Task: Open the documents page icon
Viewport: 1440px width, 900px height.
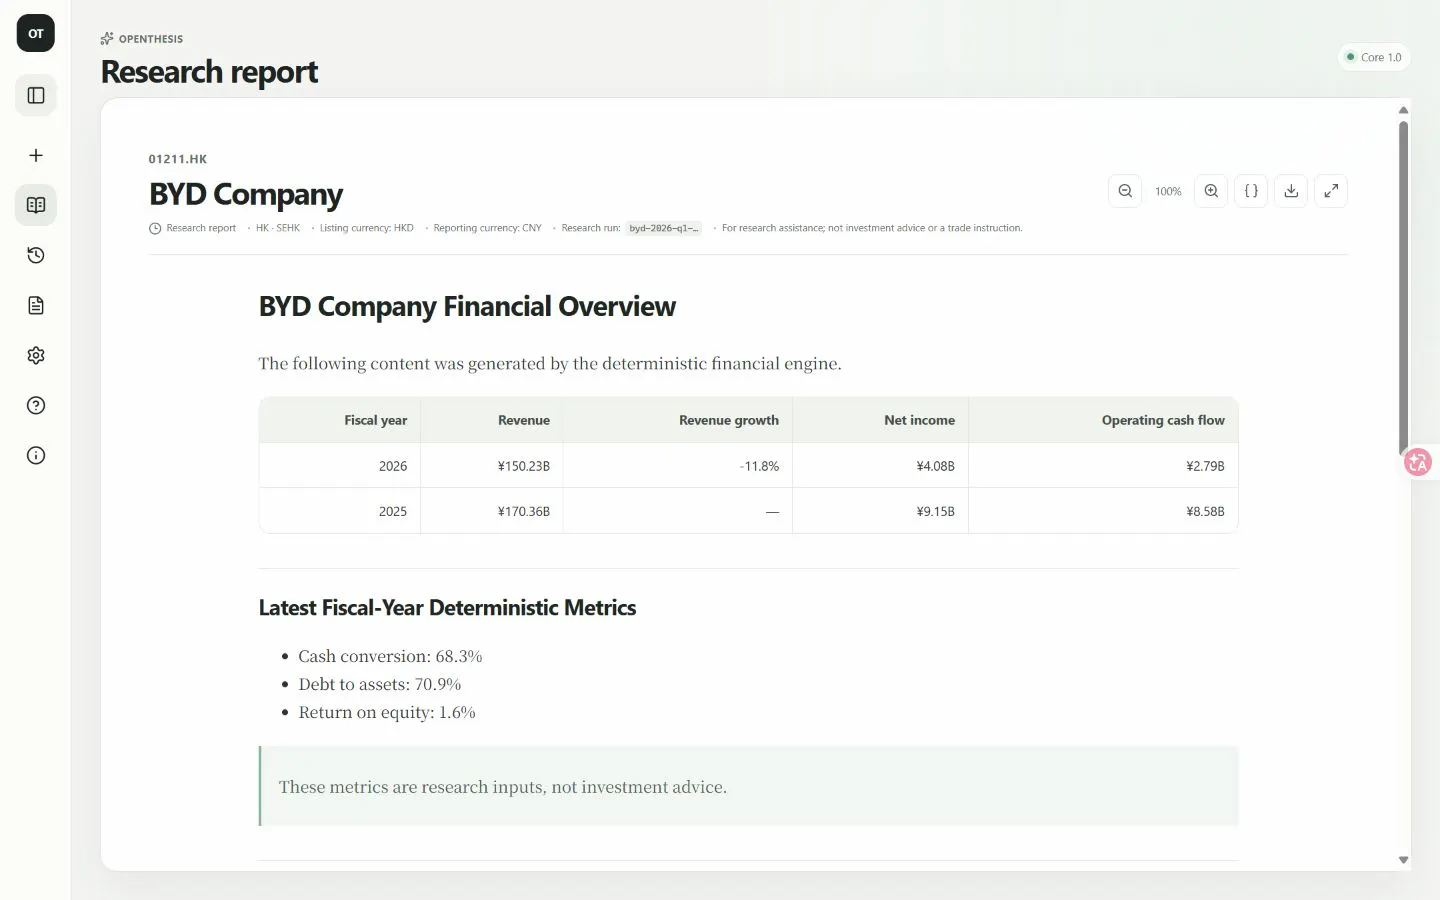Action: [36, 305]
